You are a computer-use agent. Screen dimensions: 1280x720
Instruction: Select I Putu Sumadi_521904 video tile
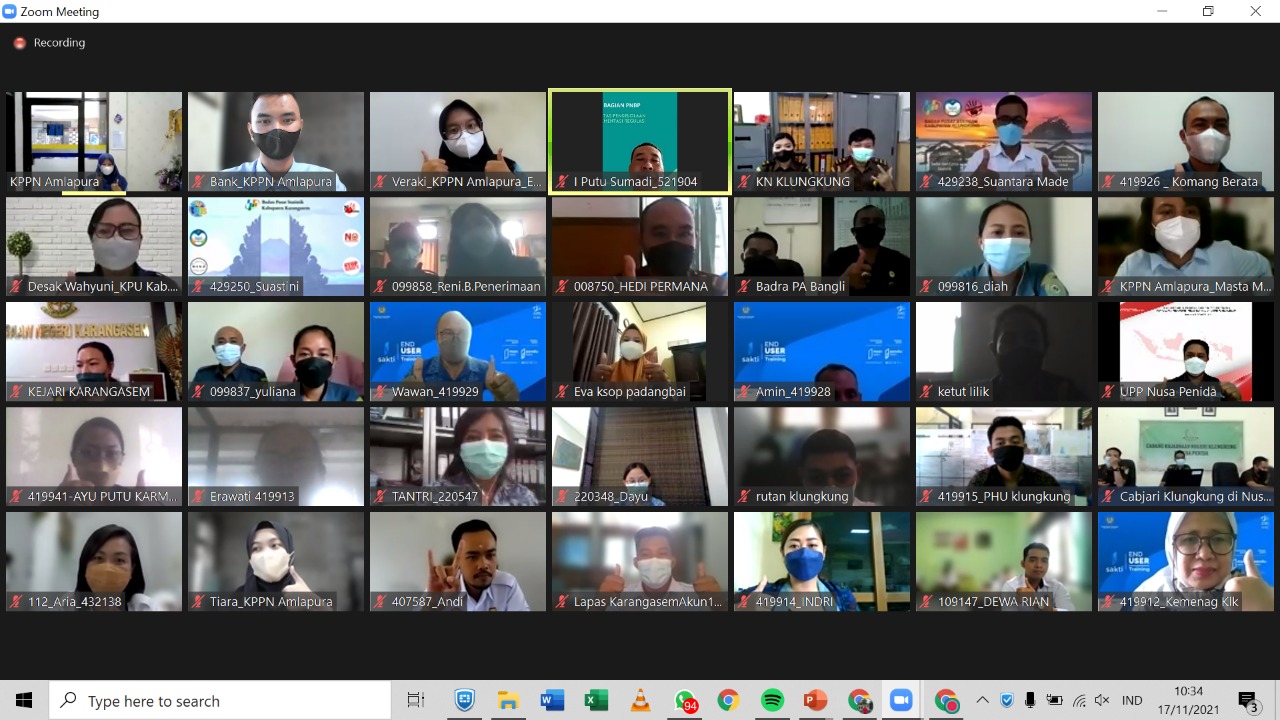(640, 140)
